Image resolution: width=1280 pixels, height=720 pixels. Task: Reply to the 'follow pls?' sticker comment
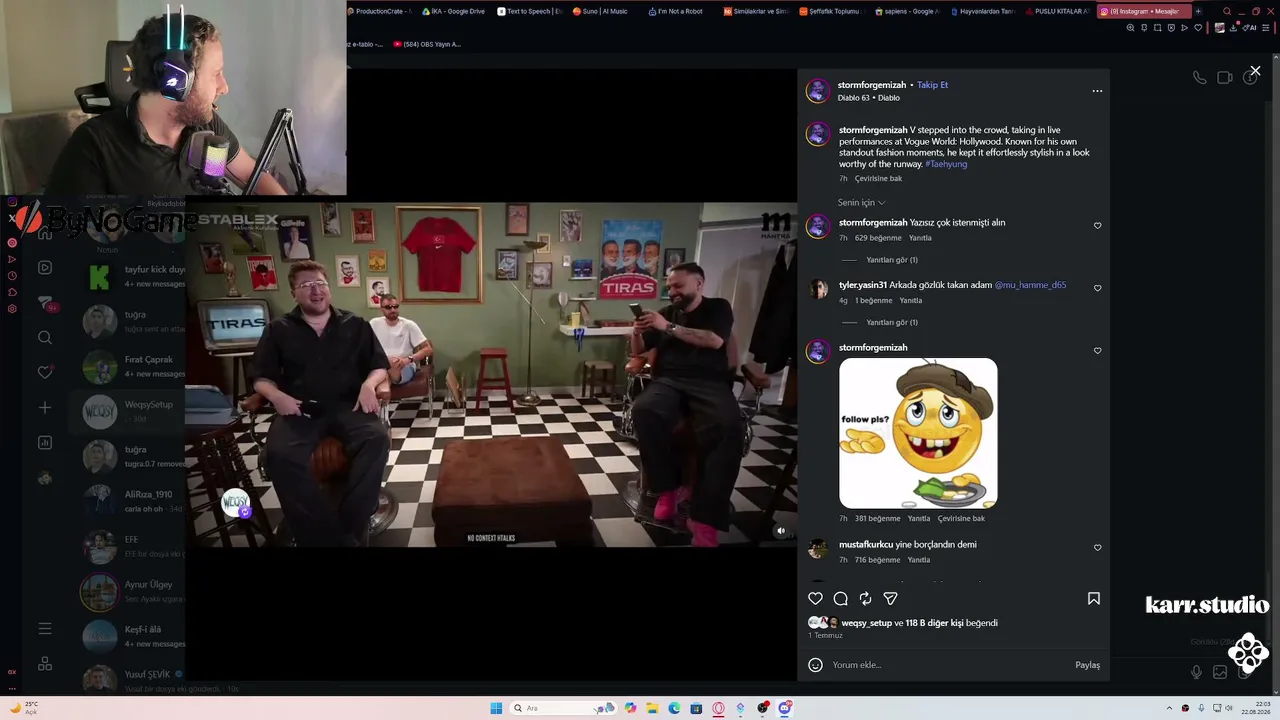coord(919,519)
